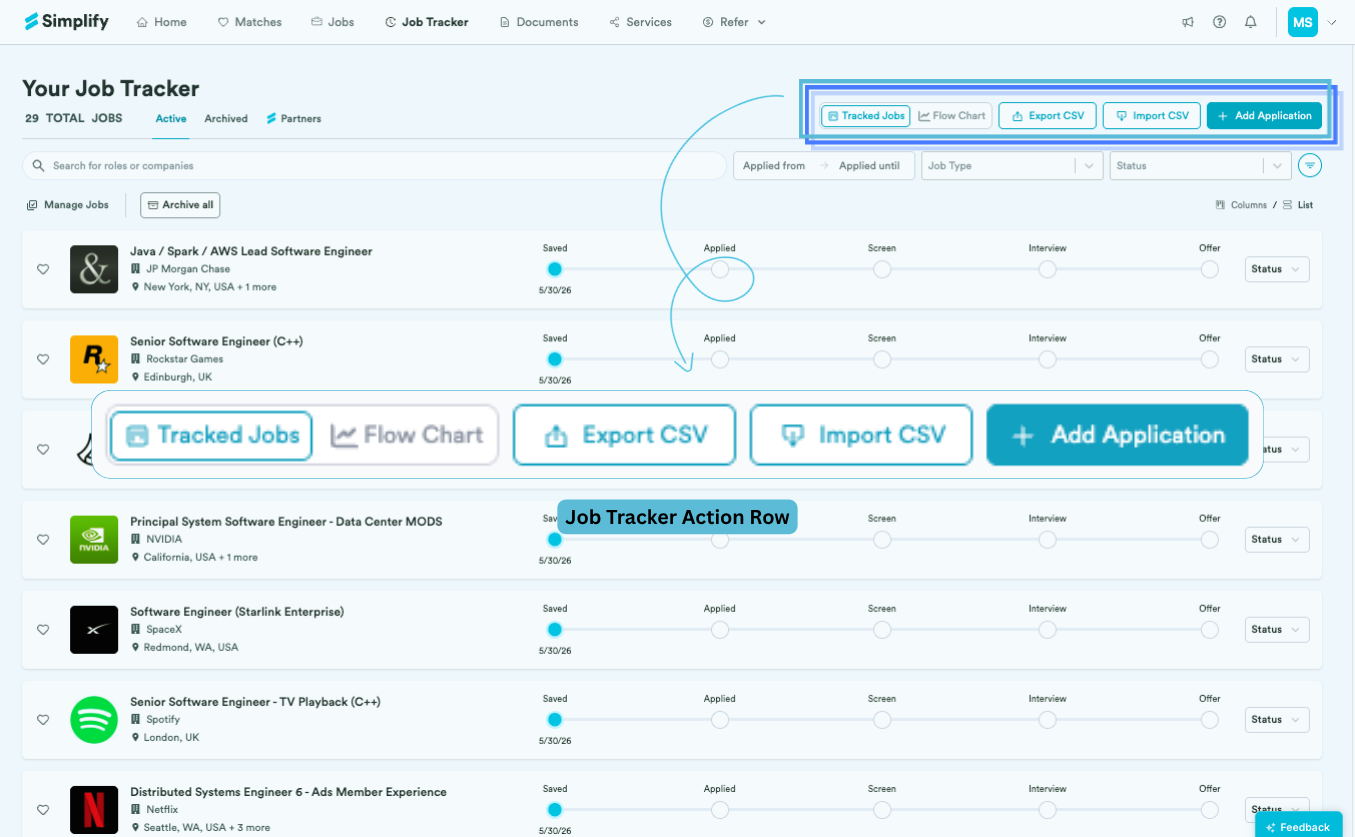Viewport: 1355px width, 837px height.
Task: Click the Rockstar Games company logo
Action: (x=94, y=359)
